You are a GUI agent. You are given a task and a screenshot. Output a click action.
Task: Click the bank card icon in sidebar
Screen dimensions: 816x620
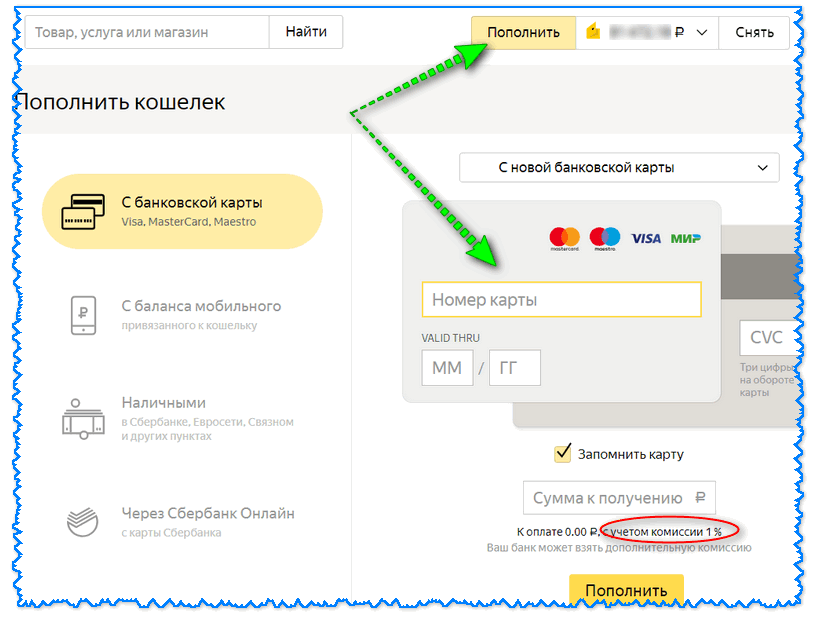coord(84,211)
